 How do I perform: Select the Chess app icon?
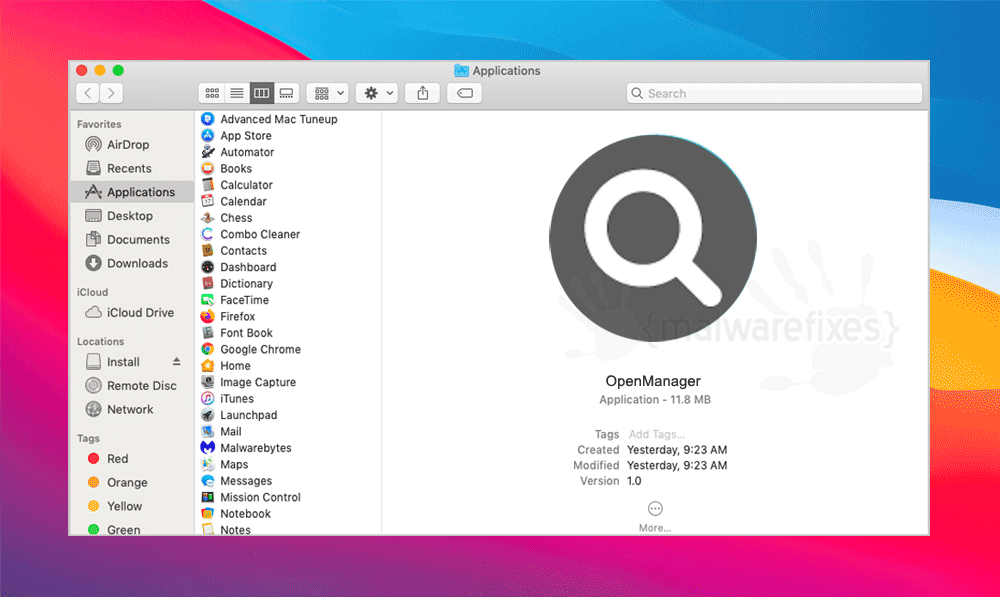(207, 217)
